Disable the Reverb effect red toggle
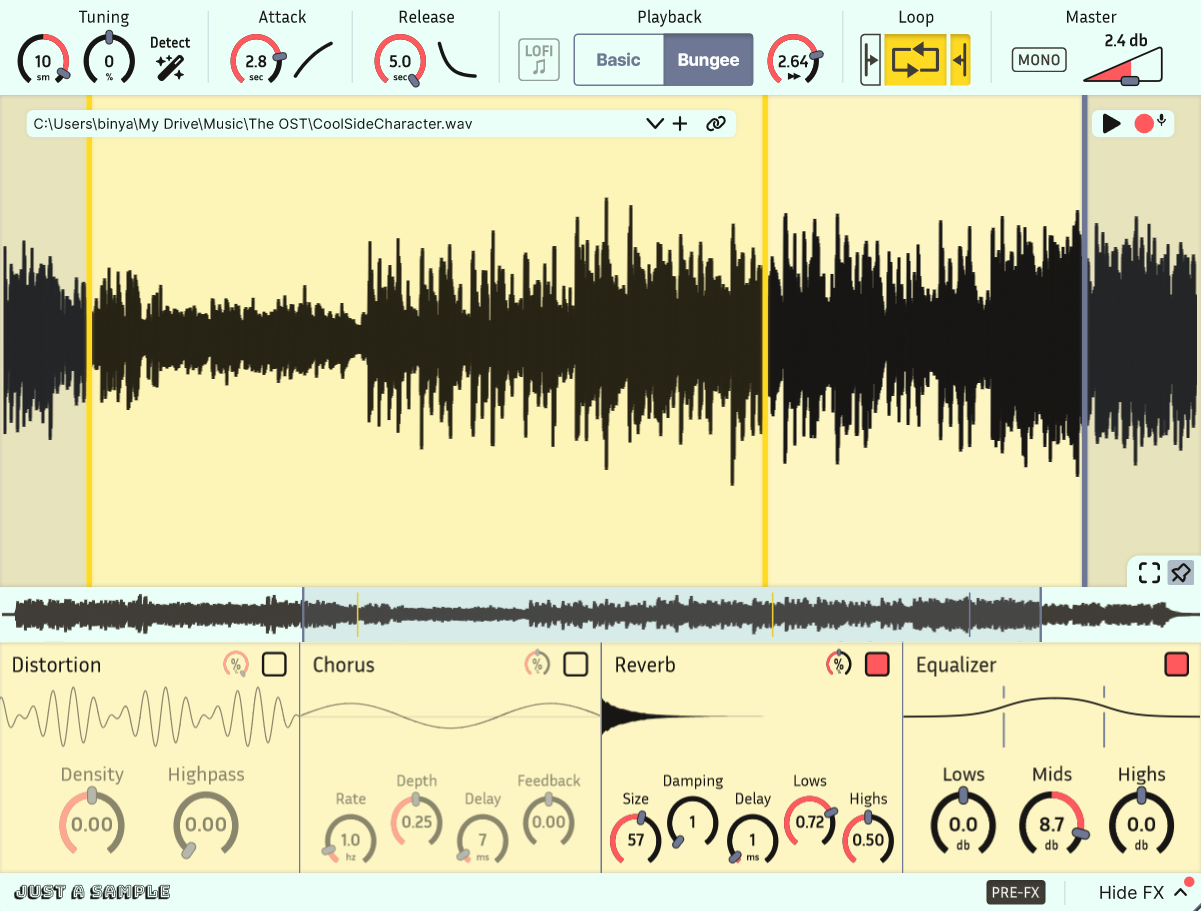1201x911 pixels. pos(877,664)
